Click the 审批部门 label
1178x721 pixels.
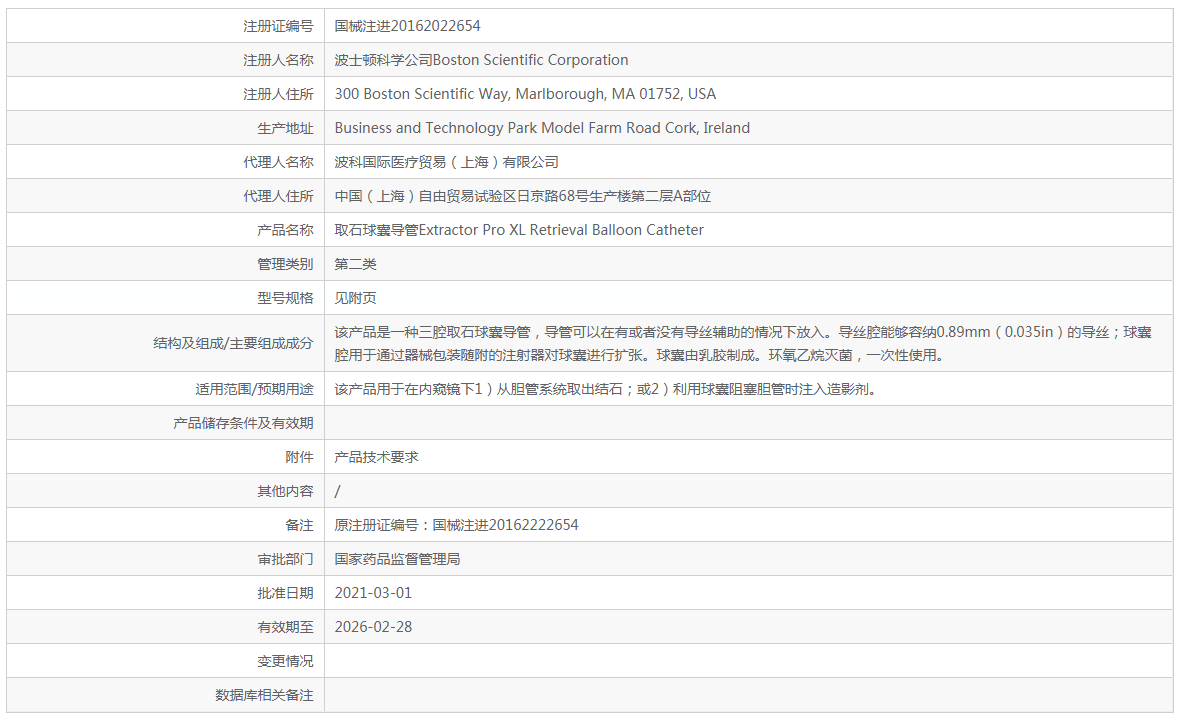(285, 560)
